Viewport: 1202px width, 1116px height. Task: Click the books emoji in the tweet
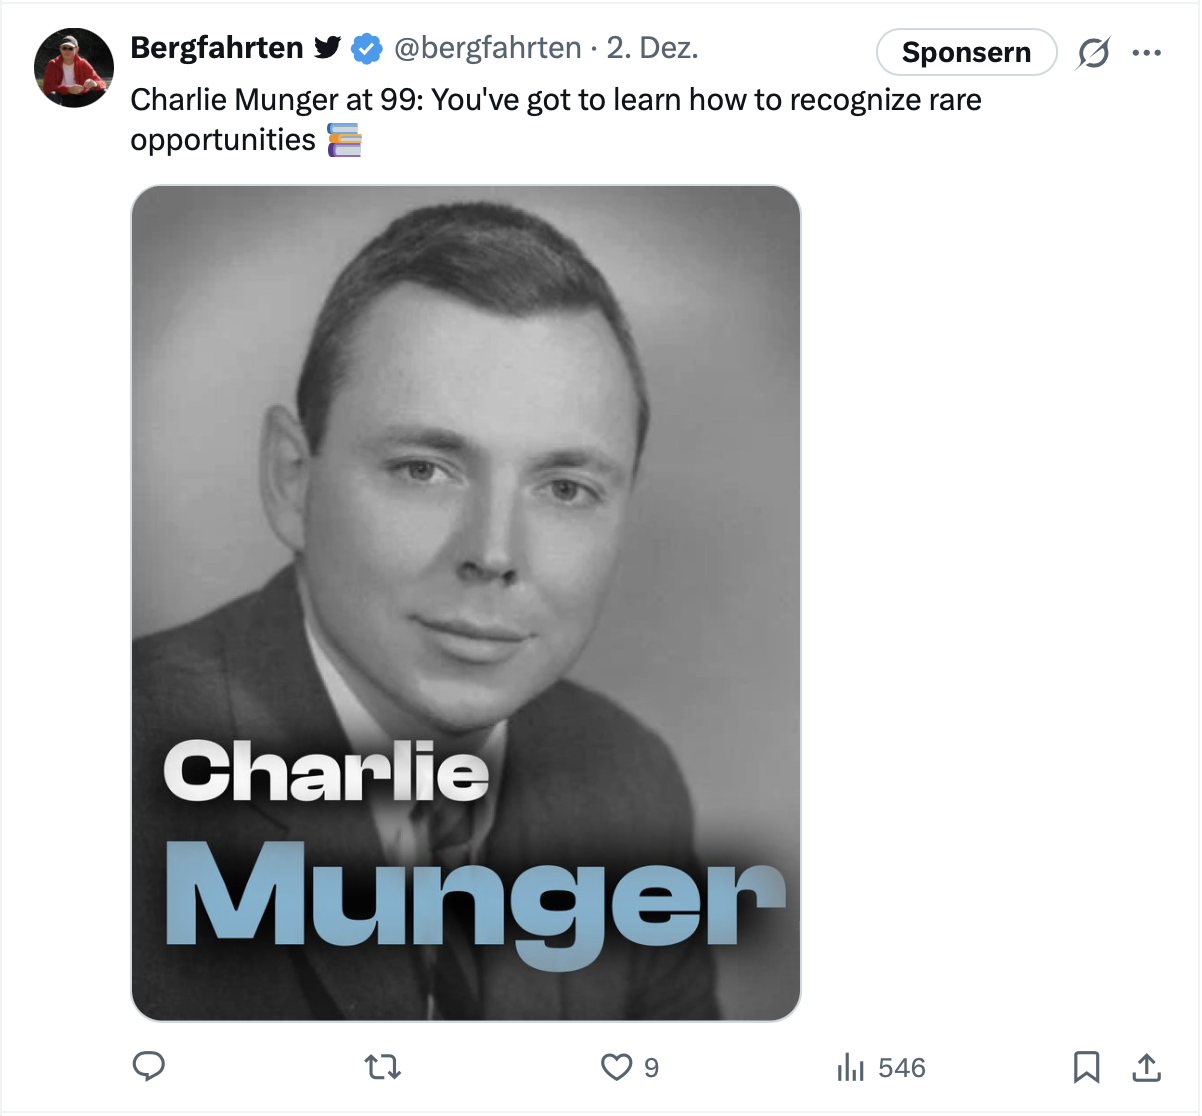(344, 140)
